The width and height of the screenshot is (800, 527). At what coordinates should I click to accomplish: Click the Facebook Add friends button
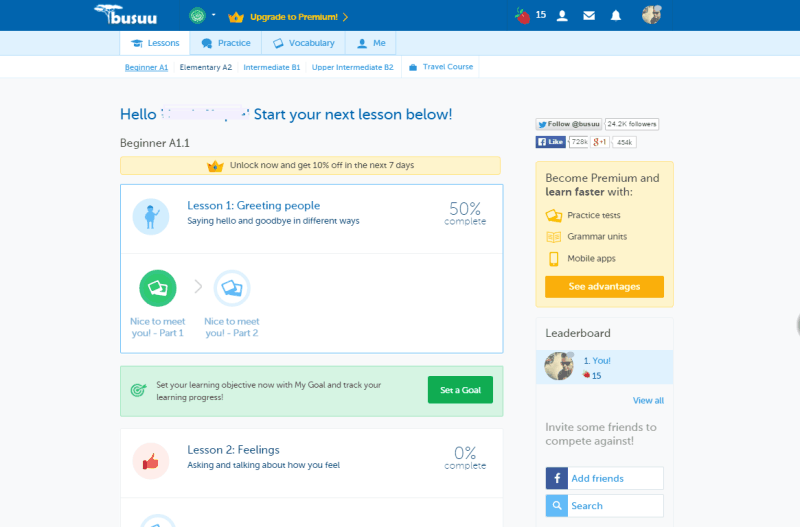click(604, 479)
